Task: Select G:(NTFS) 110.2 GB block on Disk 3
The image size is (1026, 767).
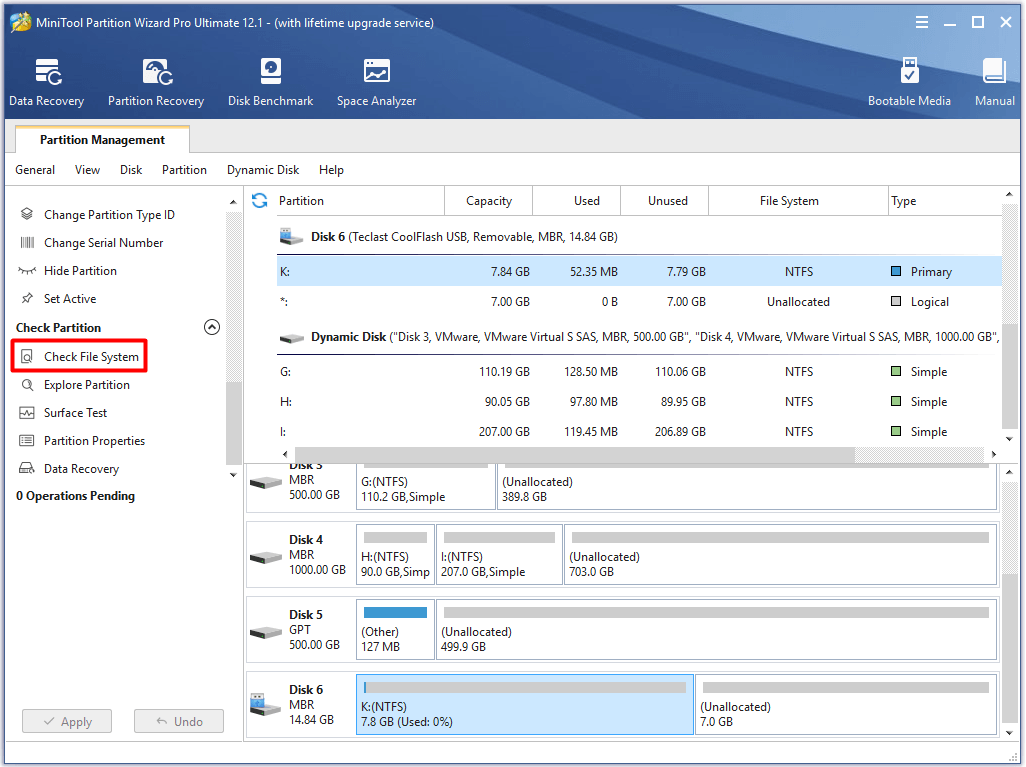Action: click(x=426, y=486)
